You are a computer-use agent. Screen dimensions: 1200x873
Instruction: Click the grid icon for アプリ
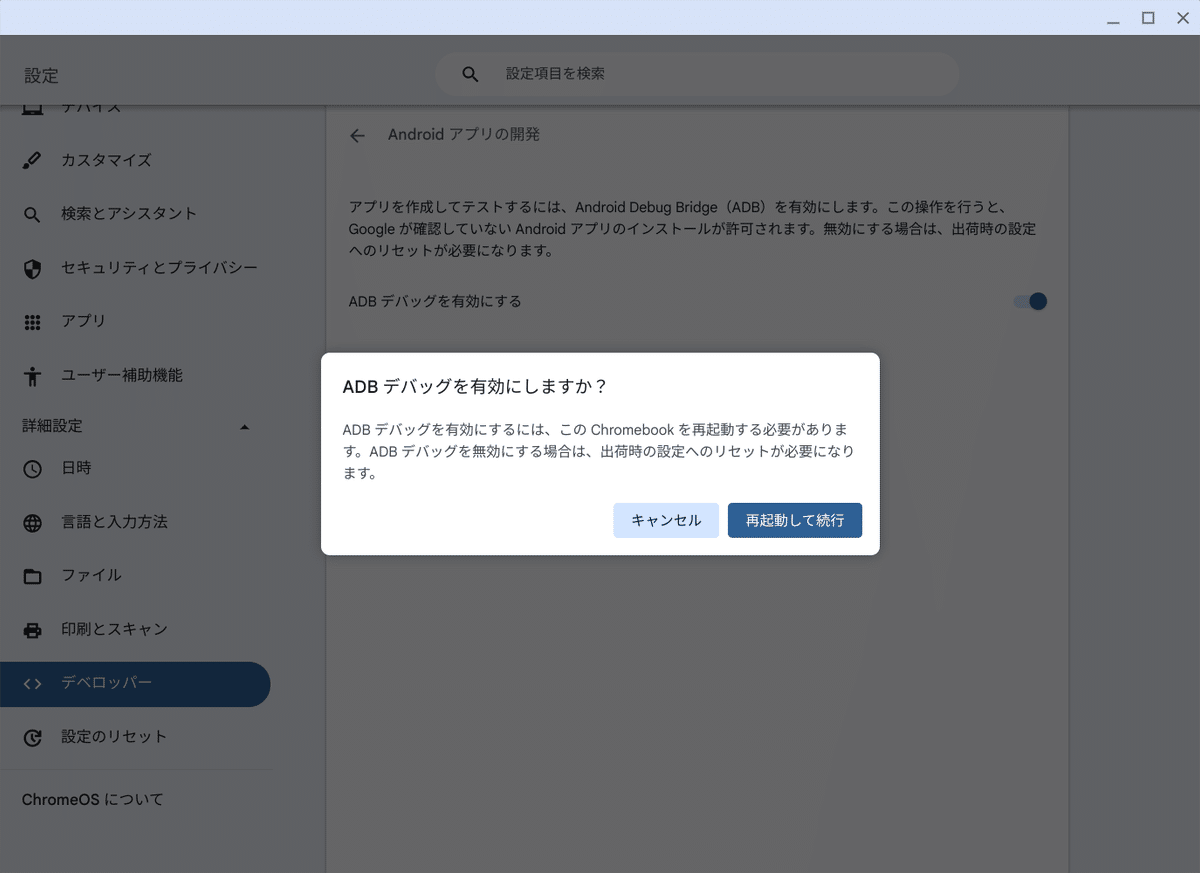(32, 322)
